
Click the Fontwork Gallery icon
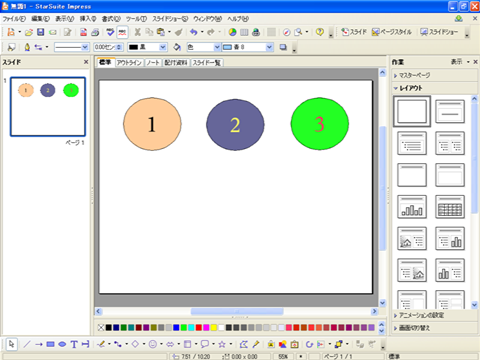271,344
